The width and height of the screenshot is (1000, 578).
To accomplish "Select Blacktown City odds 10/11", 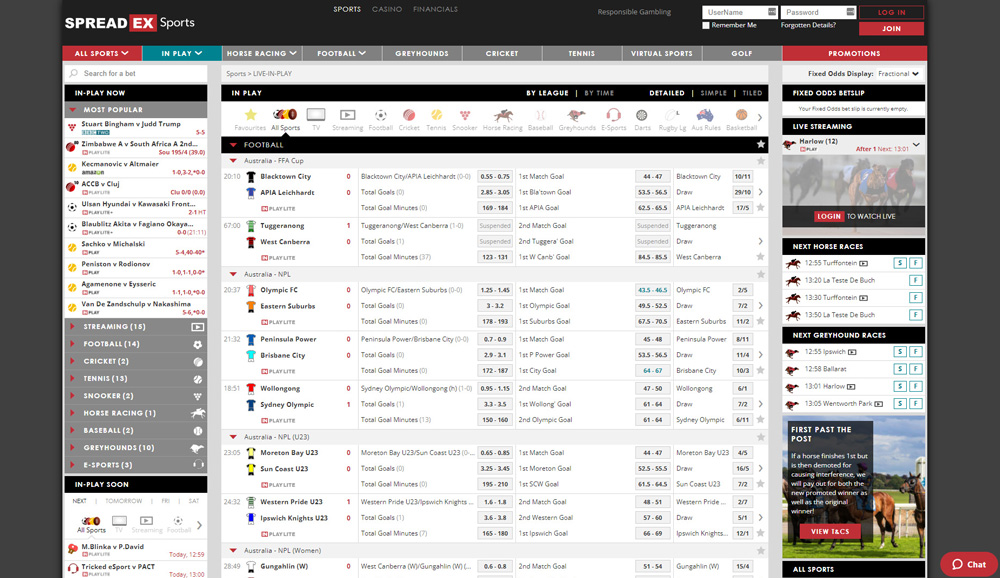I will 742,177.
